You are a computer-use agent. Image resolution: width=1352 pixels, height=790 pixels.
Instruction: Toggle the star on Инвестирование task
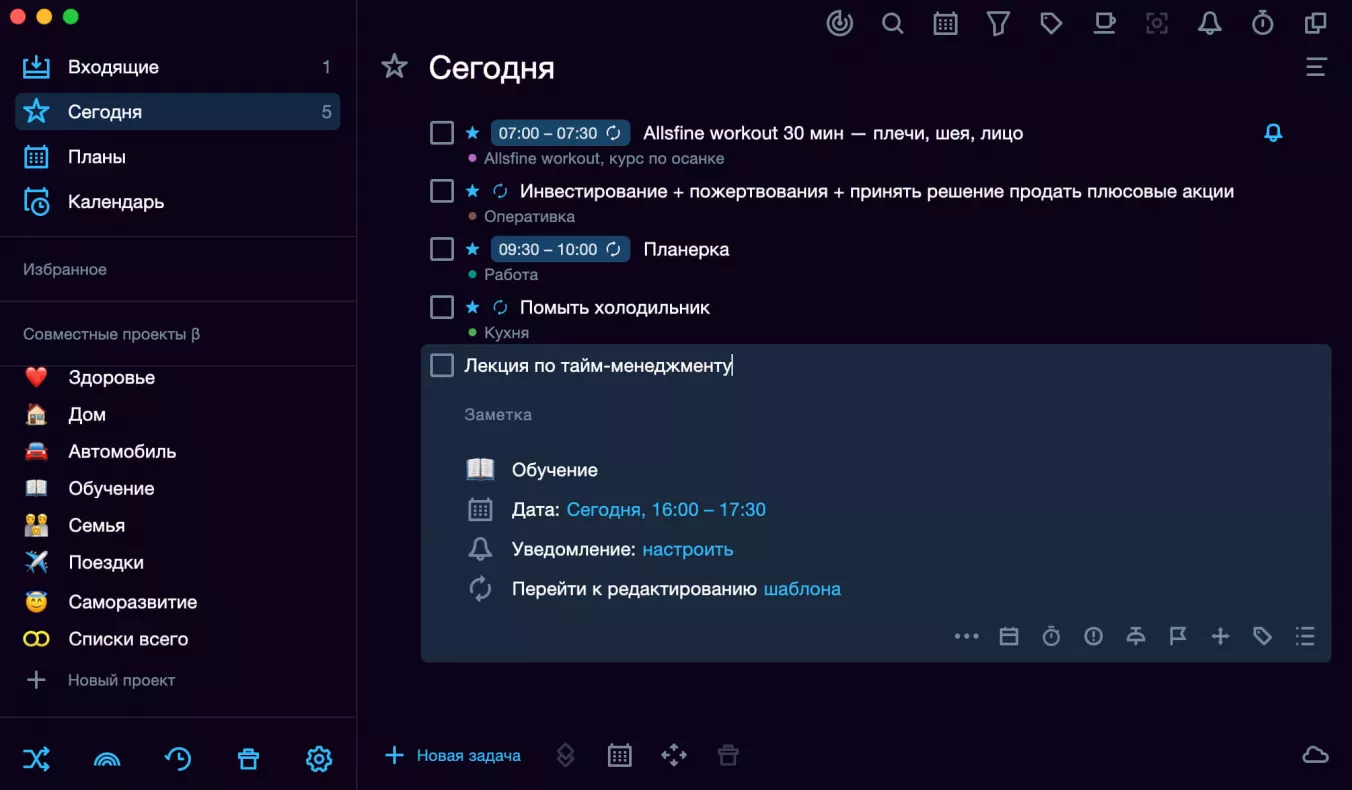coord(473,191)
